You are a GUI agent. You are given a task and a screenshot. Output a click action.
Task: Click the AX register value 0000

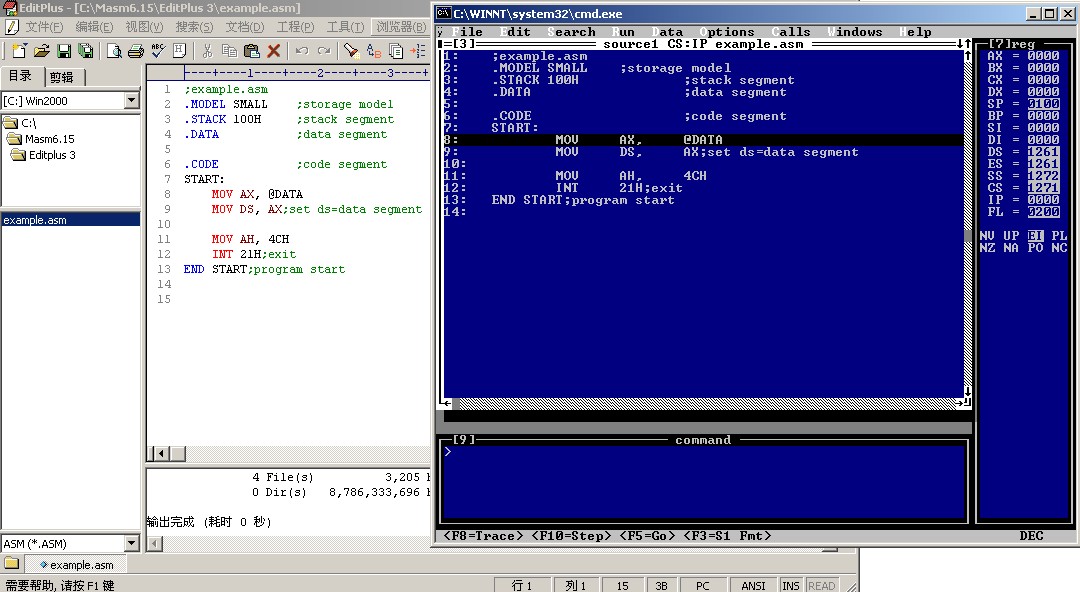[1043, 56]
